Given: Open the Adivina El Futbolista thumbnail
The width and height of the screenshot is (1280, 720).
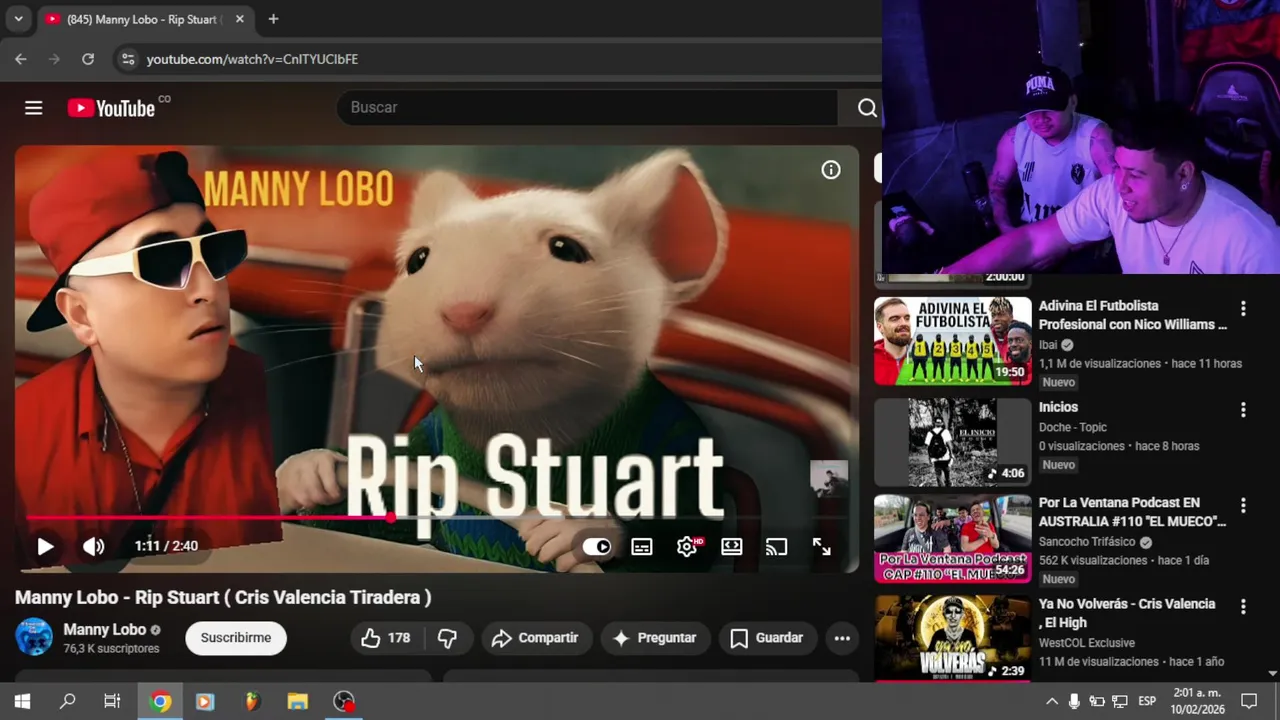Looking at the screenshot, I should (x=953, y=341).
